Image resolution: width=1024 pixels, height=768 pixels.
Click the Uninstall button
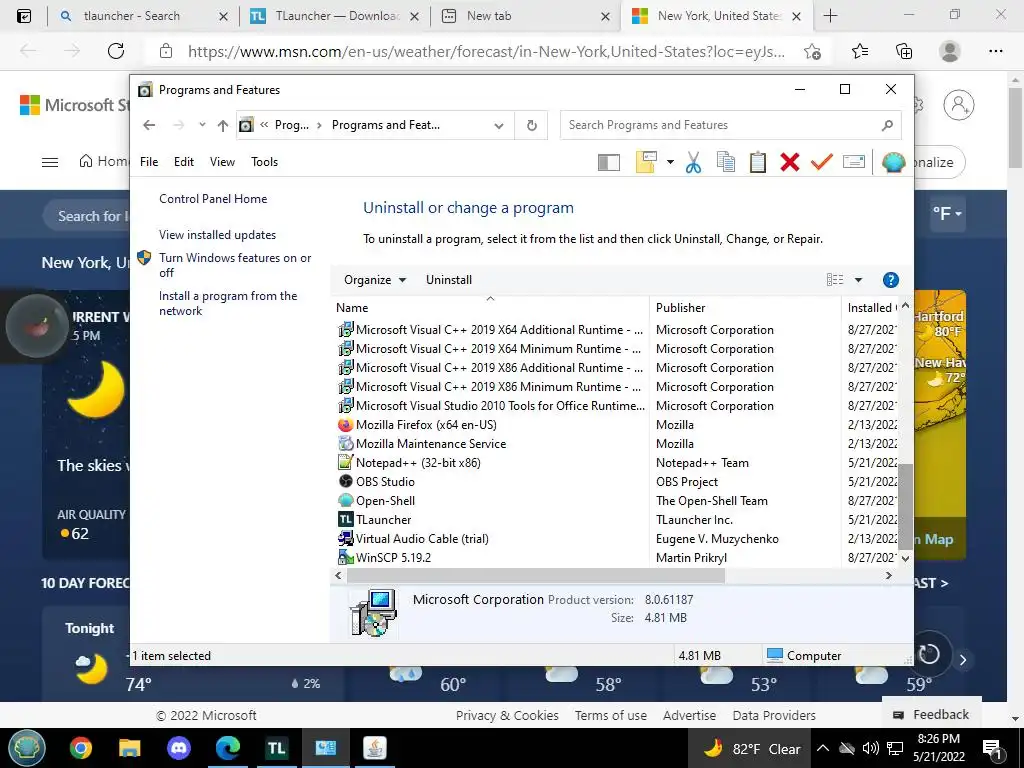(449, 280)
